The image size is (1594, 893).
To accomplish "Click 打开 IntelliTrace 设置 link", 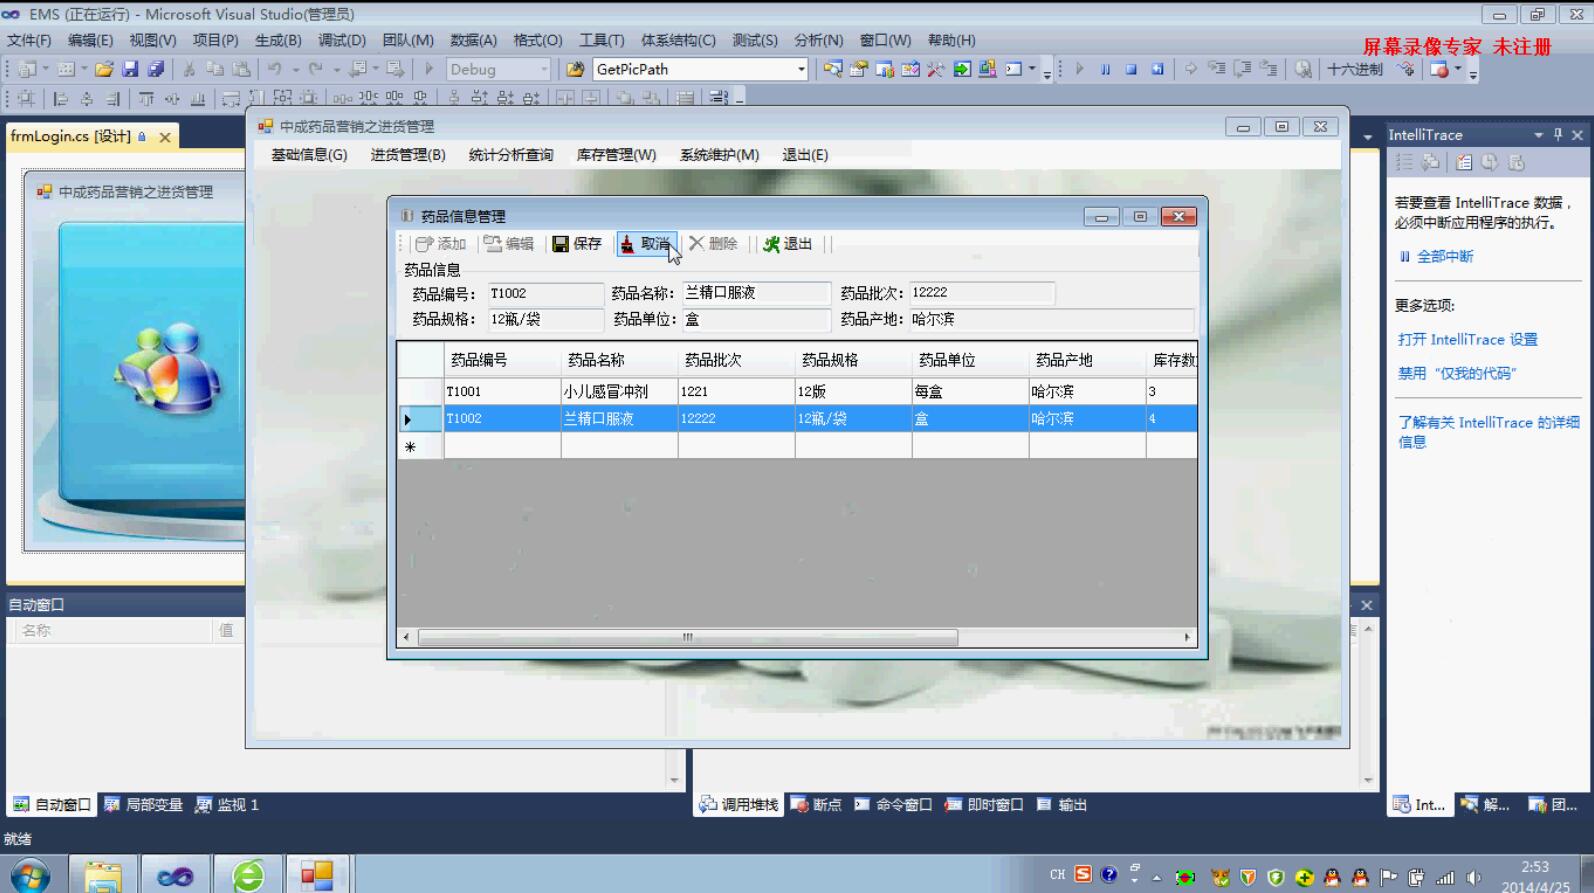I will (x=1467, y=340).
